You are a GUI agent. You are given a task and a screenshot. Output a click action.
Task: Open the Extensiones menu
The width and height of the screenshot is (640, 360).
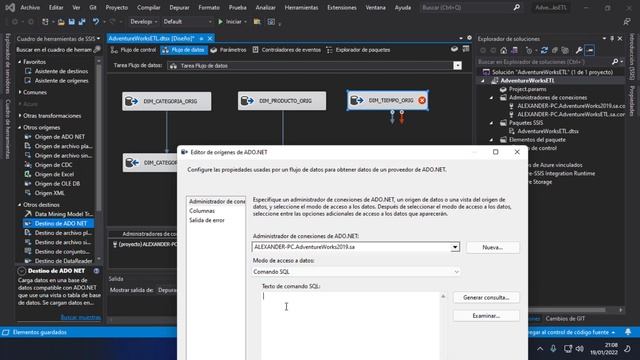pos(342,7)
